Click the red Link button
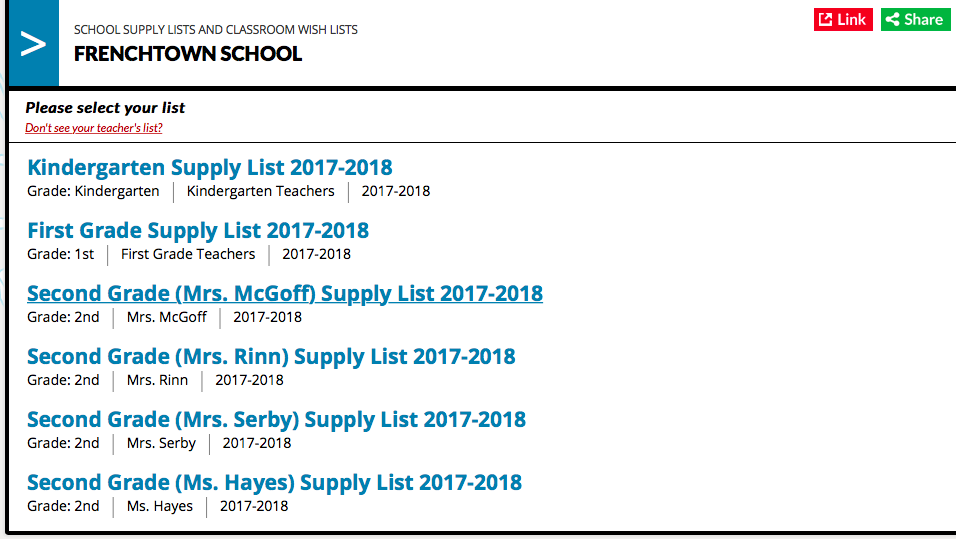The image size is (956, 539). coord(843,20)
